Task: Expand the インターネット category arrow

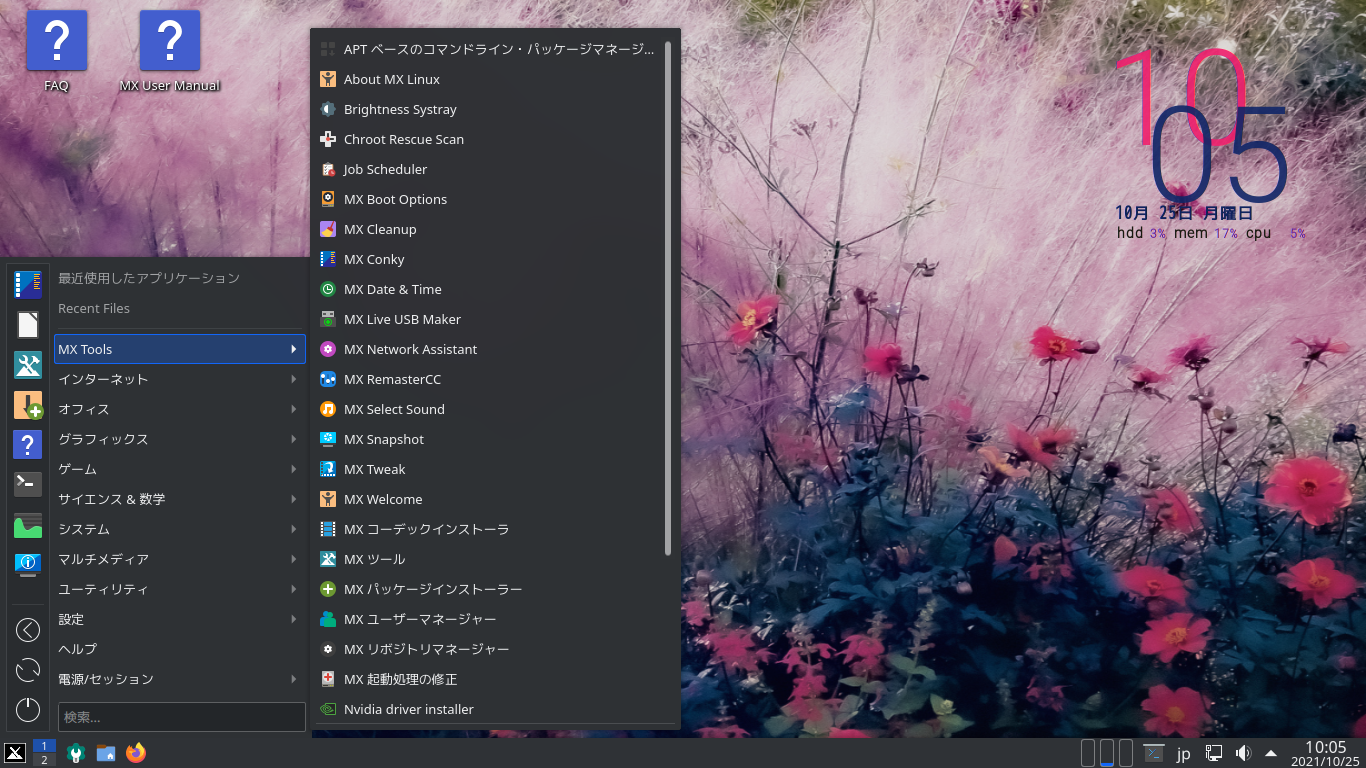Action: [293, 379]
